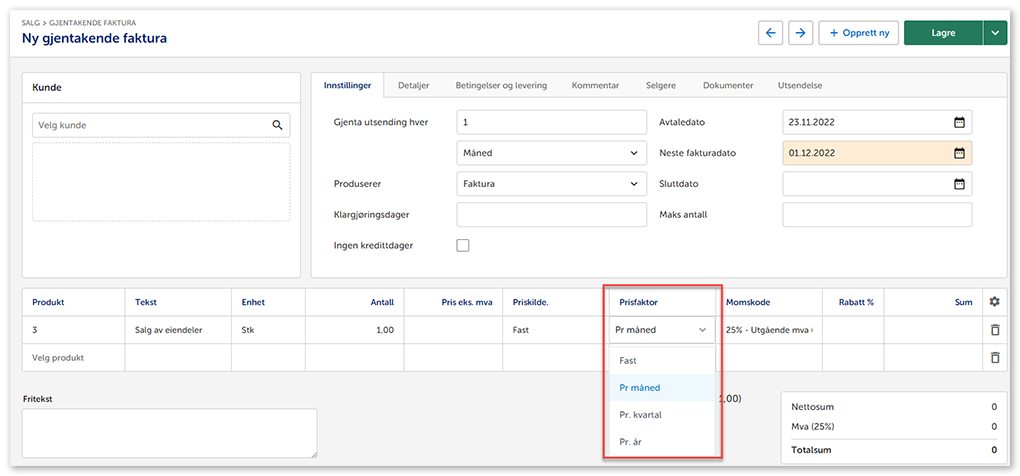Save the invoice with Lagre button
1020x476 pixels.
(x=942, y=33)
